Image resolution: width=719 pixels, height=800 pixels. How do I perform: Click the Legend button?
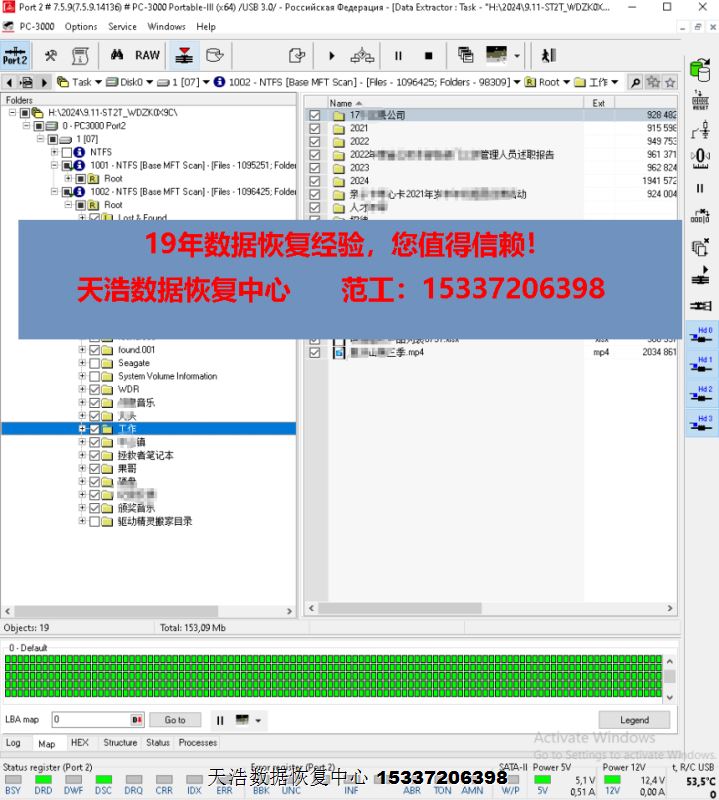pos(634,720)
